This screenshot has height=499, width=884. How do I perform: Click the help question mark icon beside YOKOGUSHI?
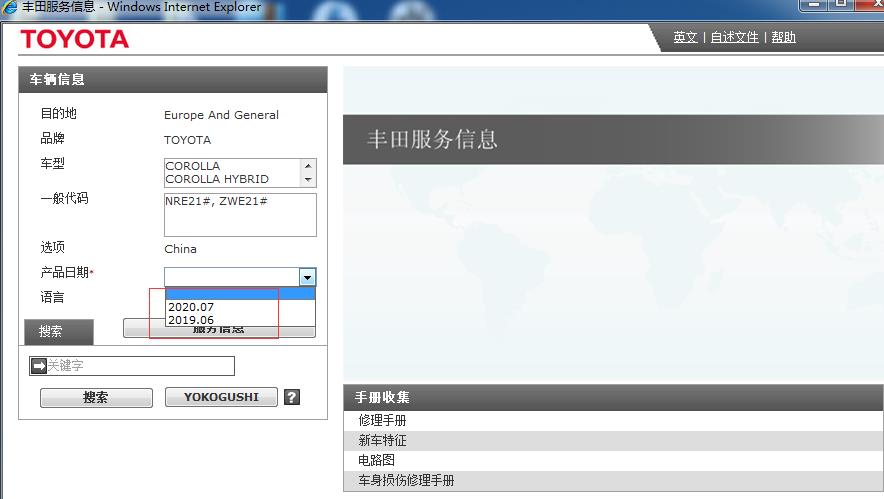click(x=291, y=397)
